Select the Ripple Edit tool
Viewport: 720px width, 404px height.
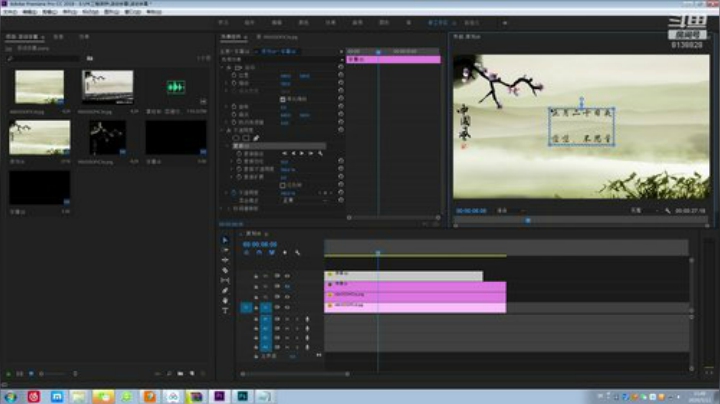[225, 260]
